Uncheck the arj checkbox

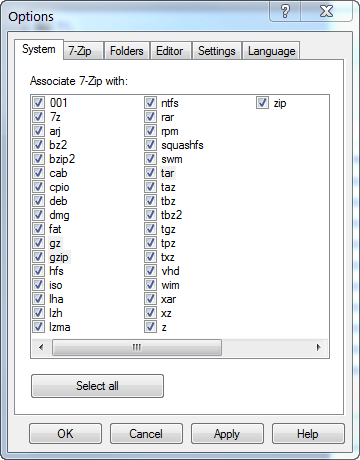(38, 131)
